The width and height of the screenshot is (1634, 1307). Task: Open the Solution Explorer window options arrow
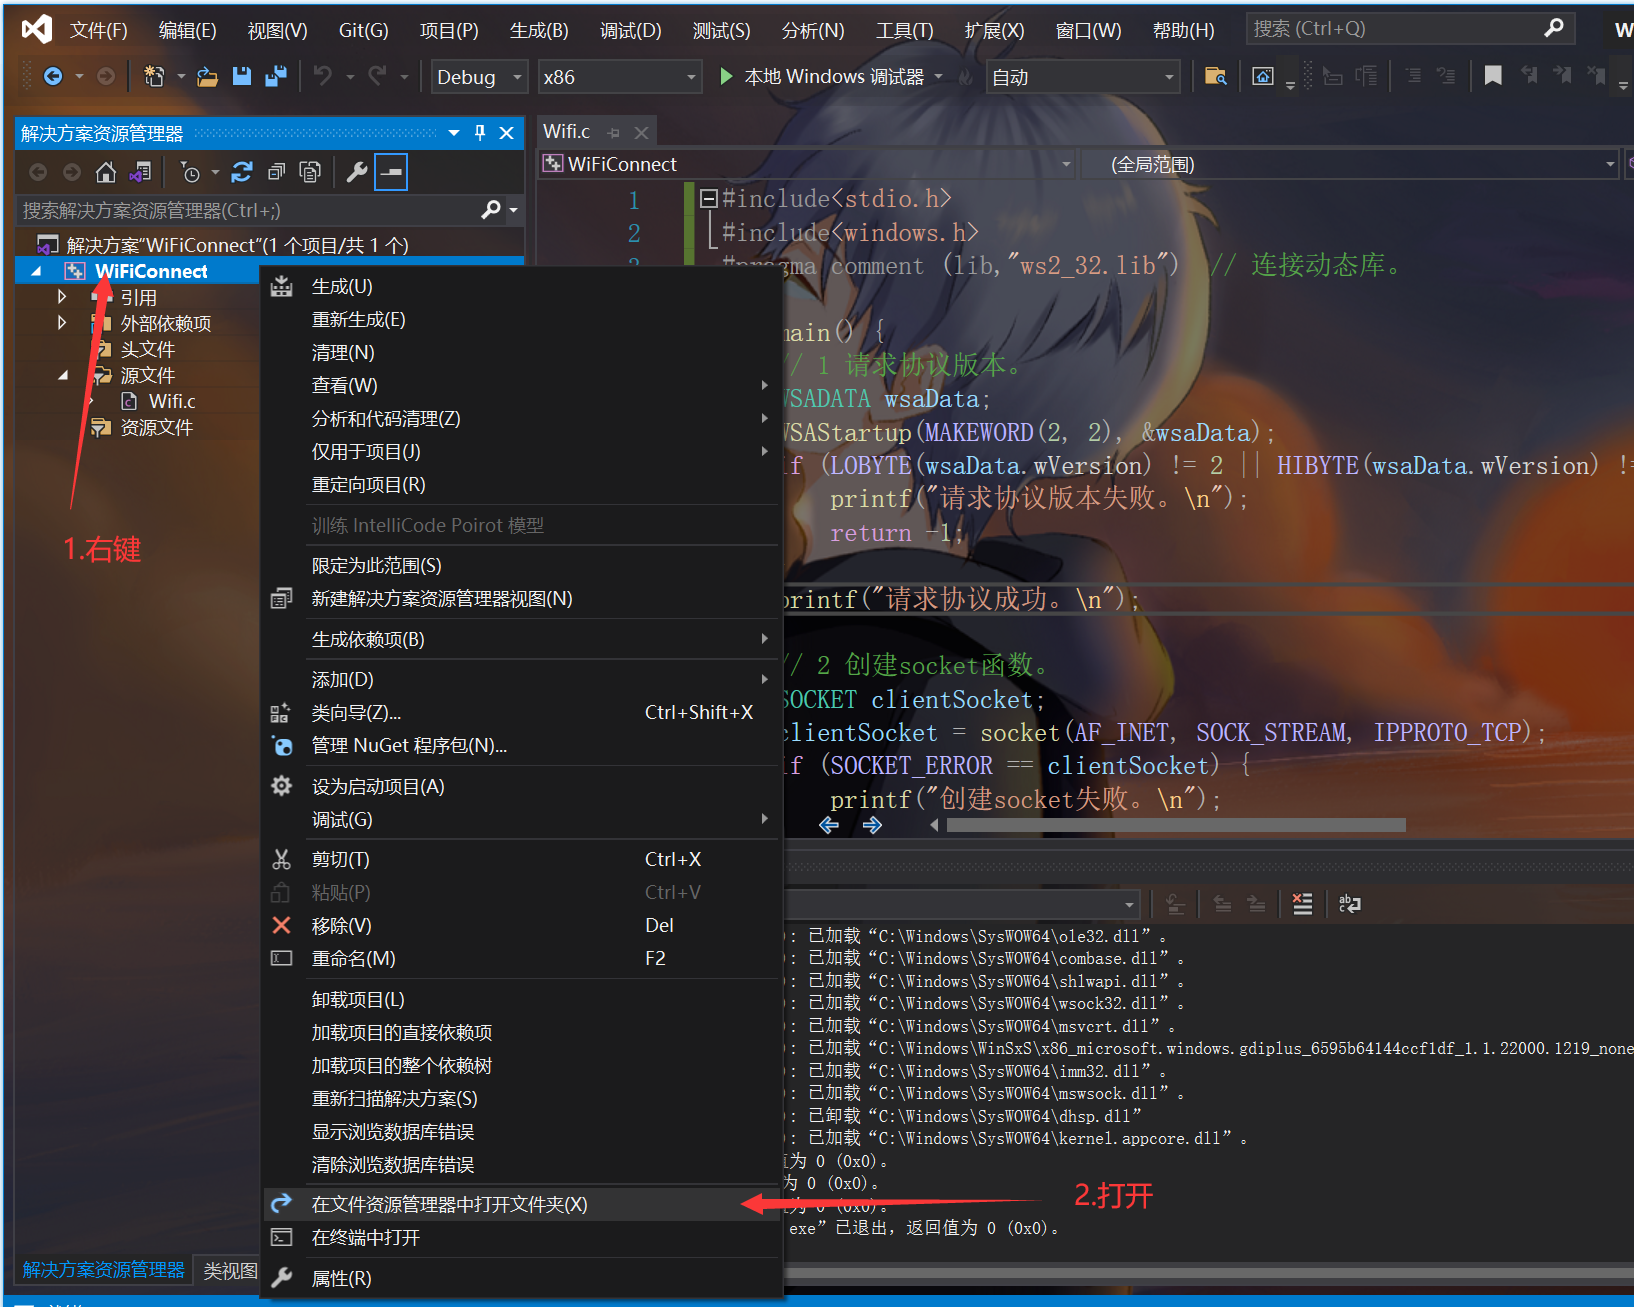click(454, 133)
